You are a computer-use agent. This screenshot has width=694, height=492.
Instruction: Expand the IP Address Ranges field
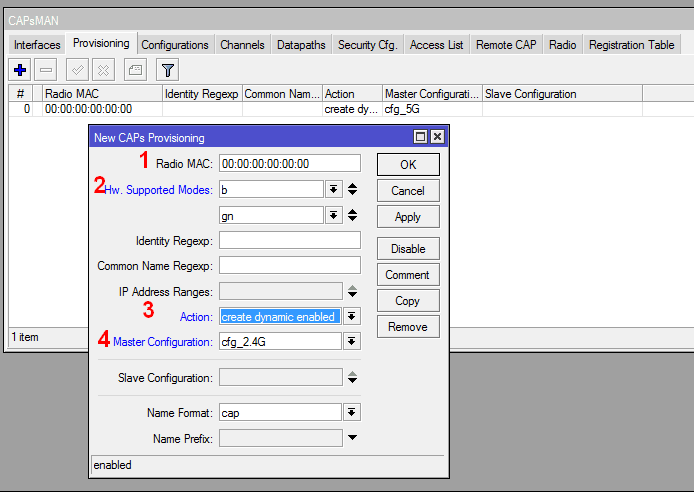click(352, 292)
